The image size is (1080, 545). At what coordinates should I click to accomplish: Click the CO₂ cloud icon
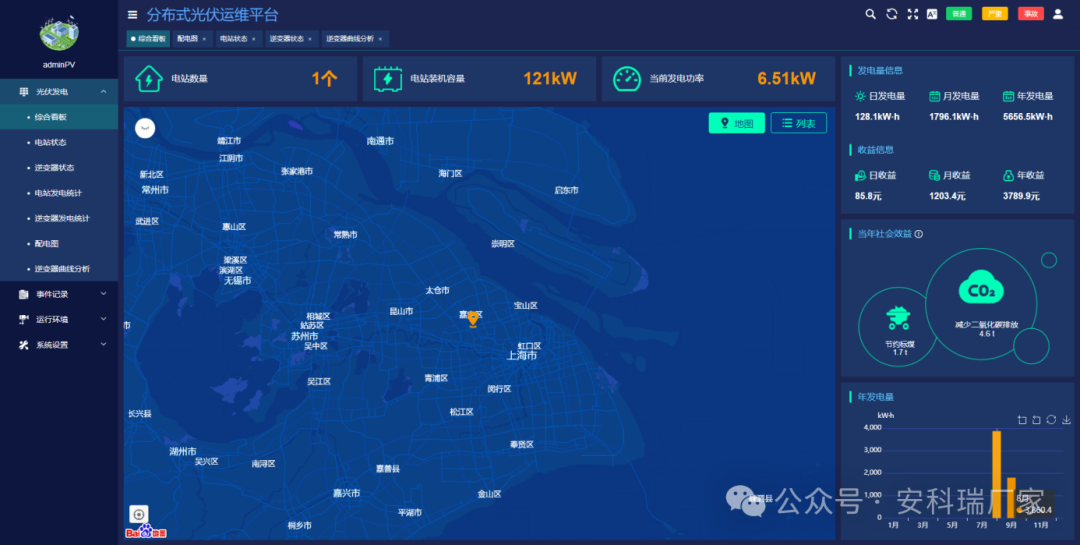coord(981,287)
